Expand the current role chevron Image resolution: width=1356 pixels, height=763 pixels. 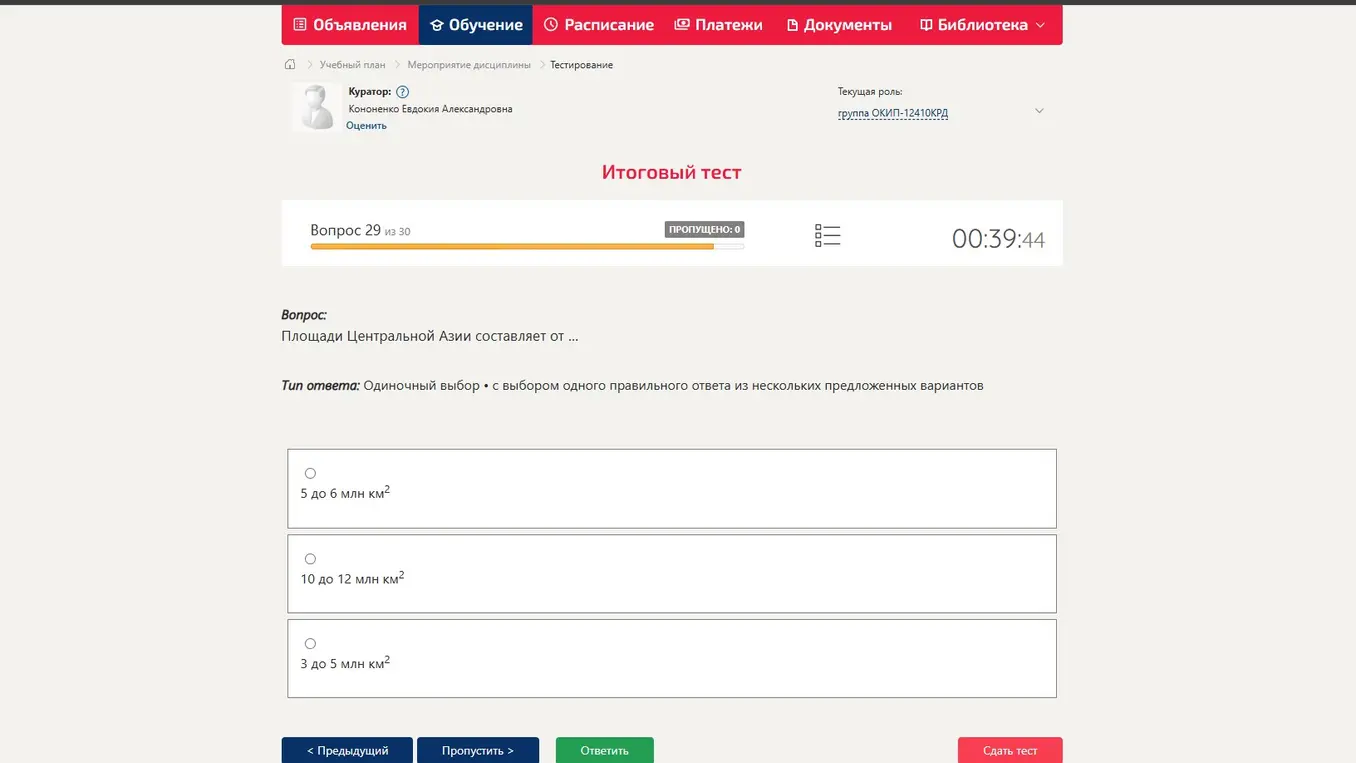tap(1039, 111)
